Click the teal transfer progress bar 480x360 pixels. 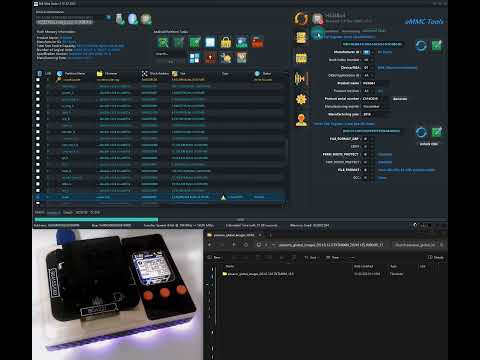(96, 219)
